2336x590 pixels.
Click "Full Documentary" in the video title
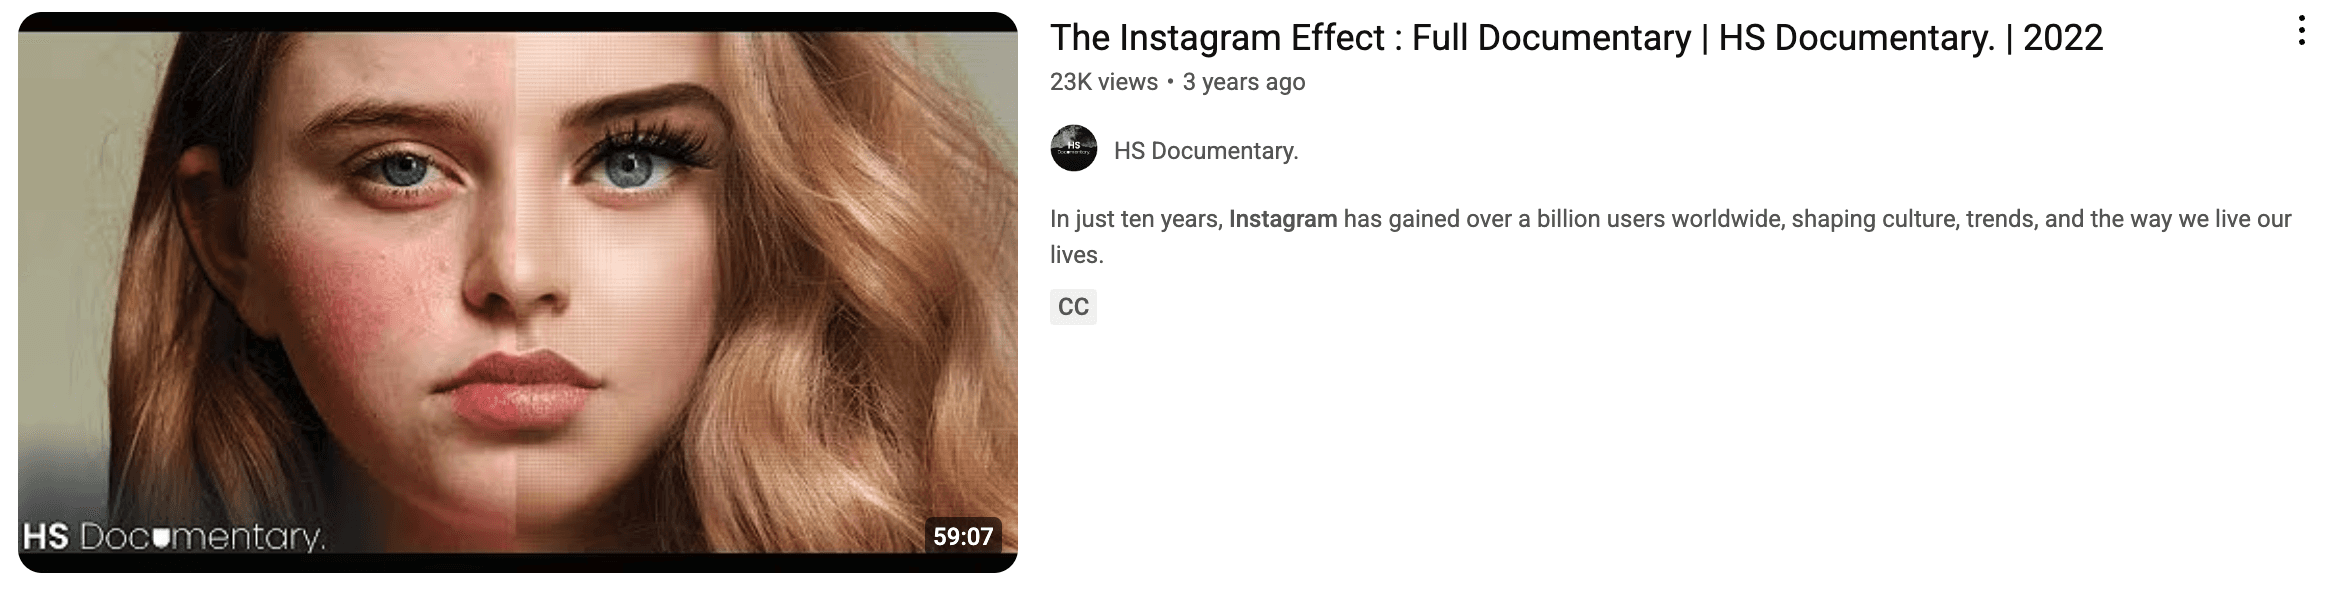pos(1551,38)
